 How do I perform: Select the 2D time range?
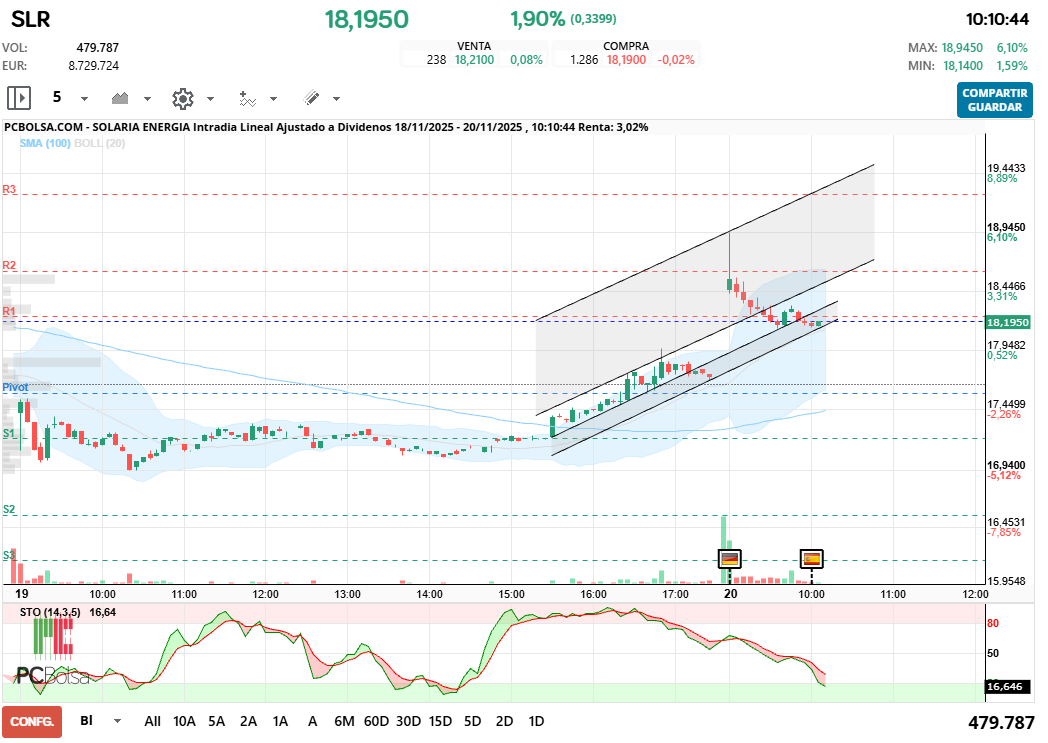pos(505,722)
